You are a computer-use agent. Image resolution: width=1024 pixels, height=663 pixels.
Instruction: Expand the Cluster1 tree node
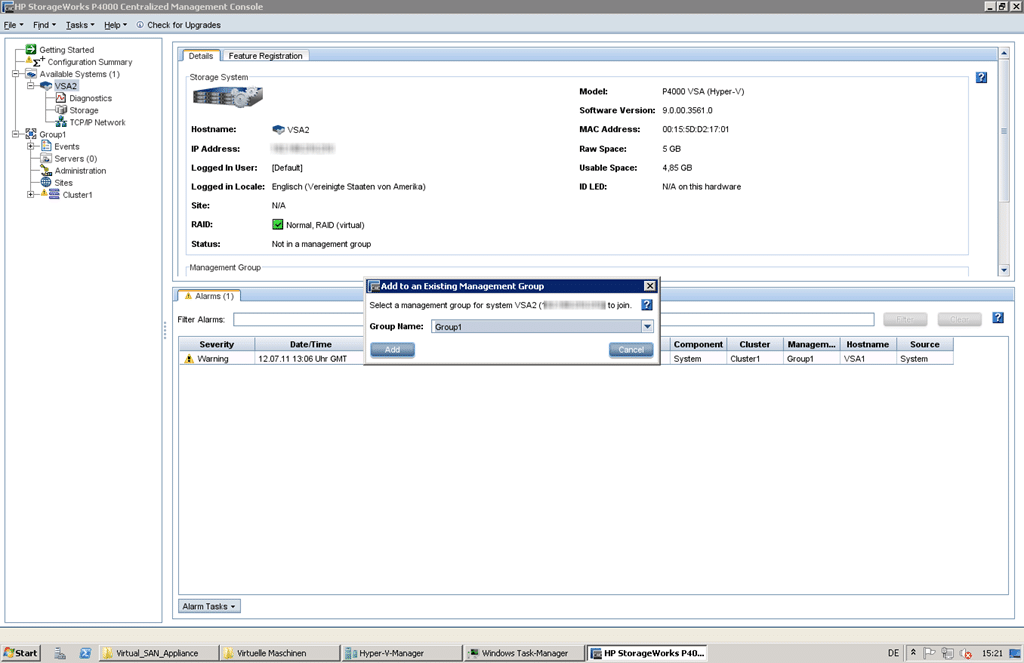31,194
